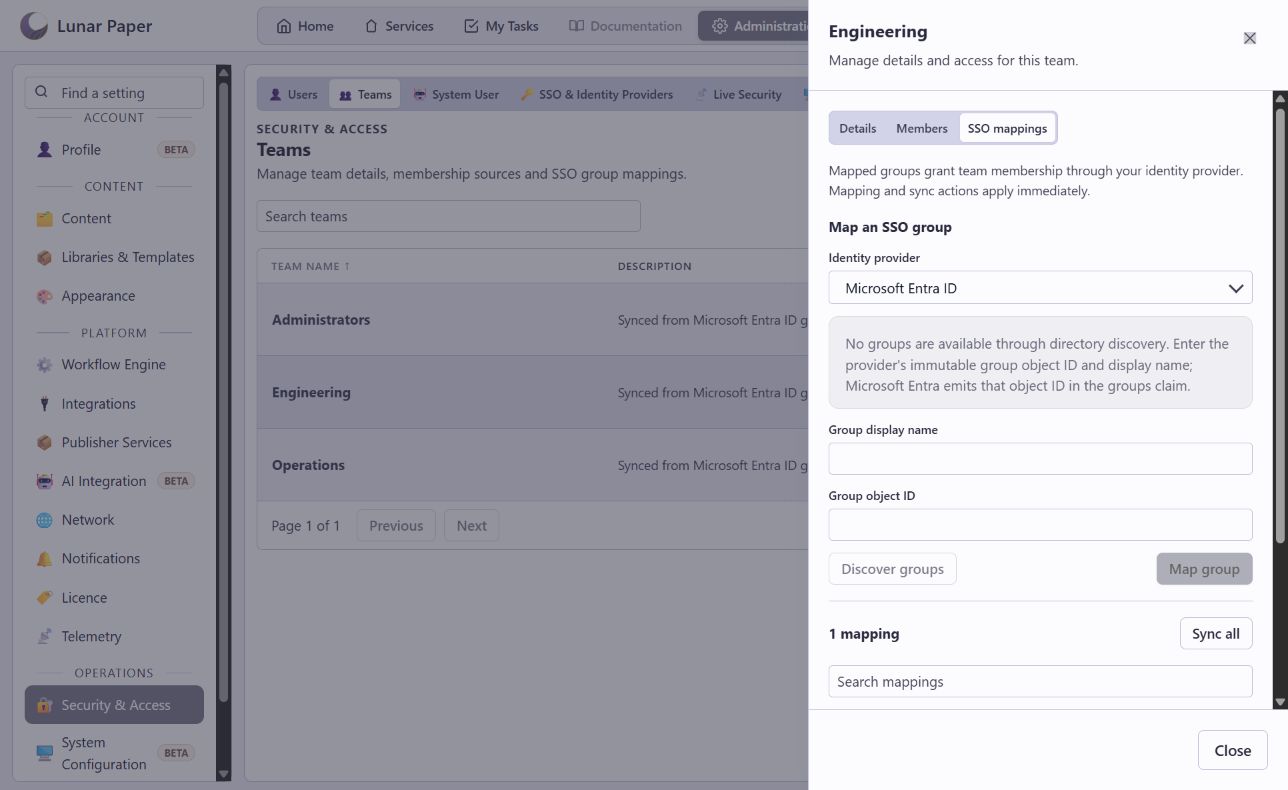Viewport: 1288px width, 790px height.
Task: Click the Profile user icon in sidebar
Action: pyautogui.click(x=44, y=150)
